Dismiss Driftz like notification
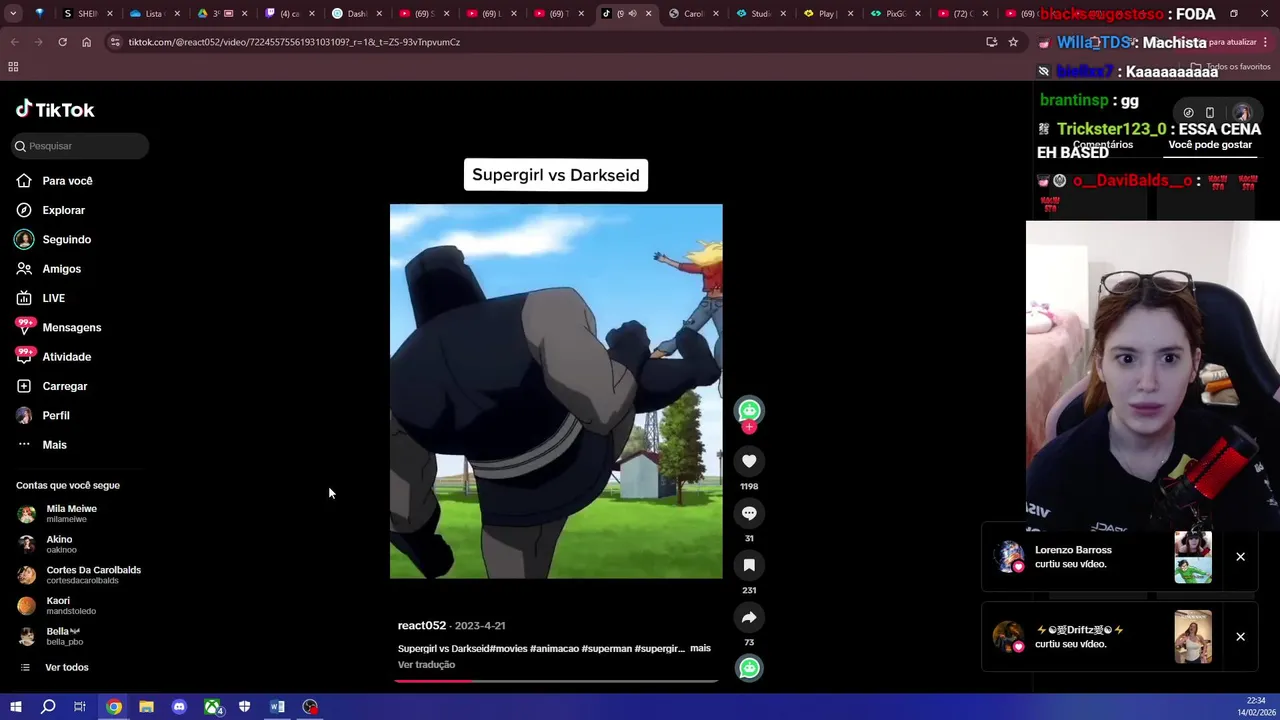 1240,637
